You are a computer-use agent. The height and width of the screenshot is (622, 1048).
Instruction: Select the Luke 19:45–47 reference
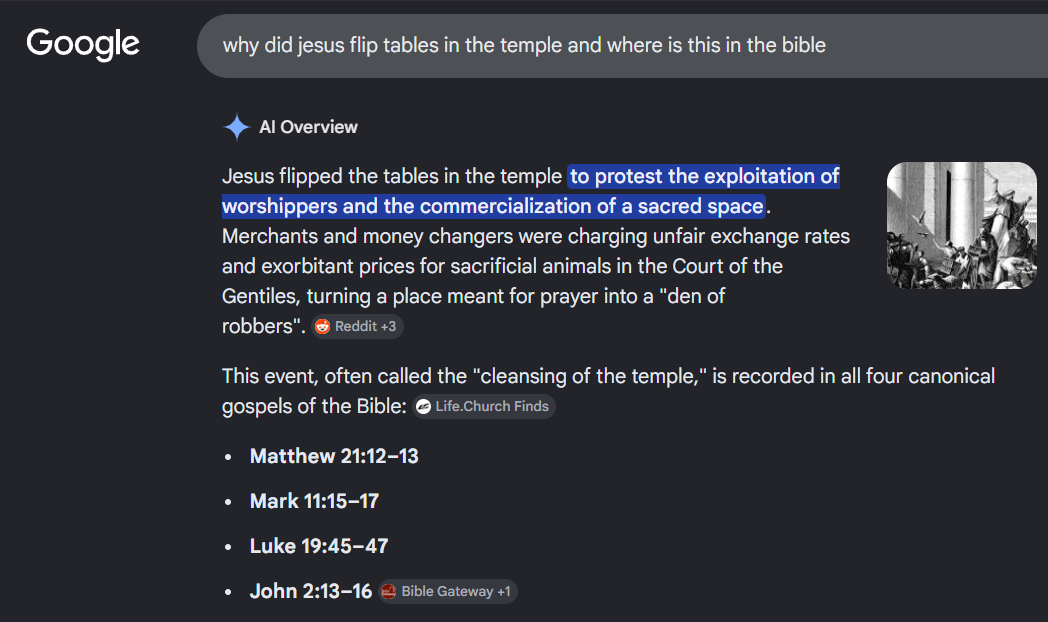[x=319, y=547]
